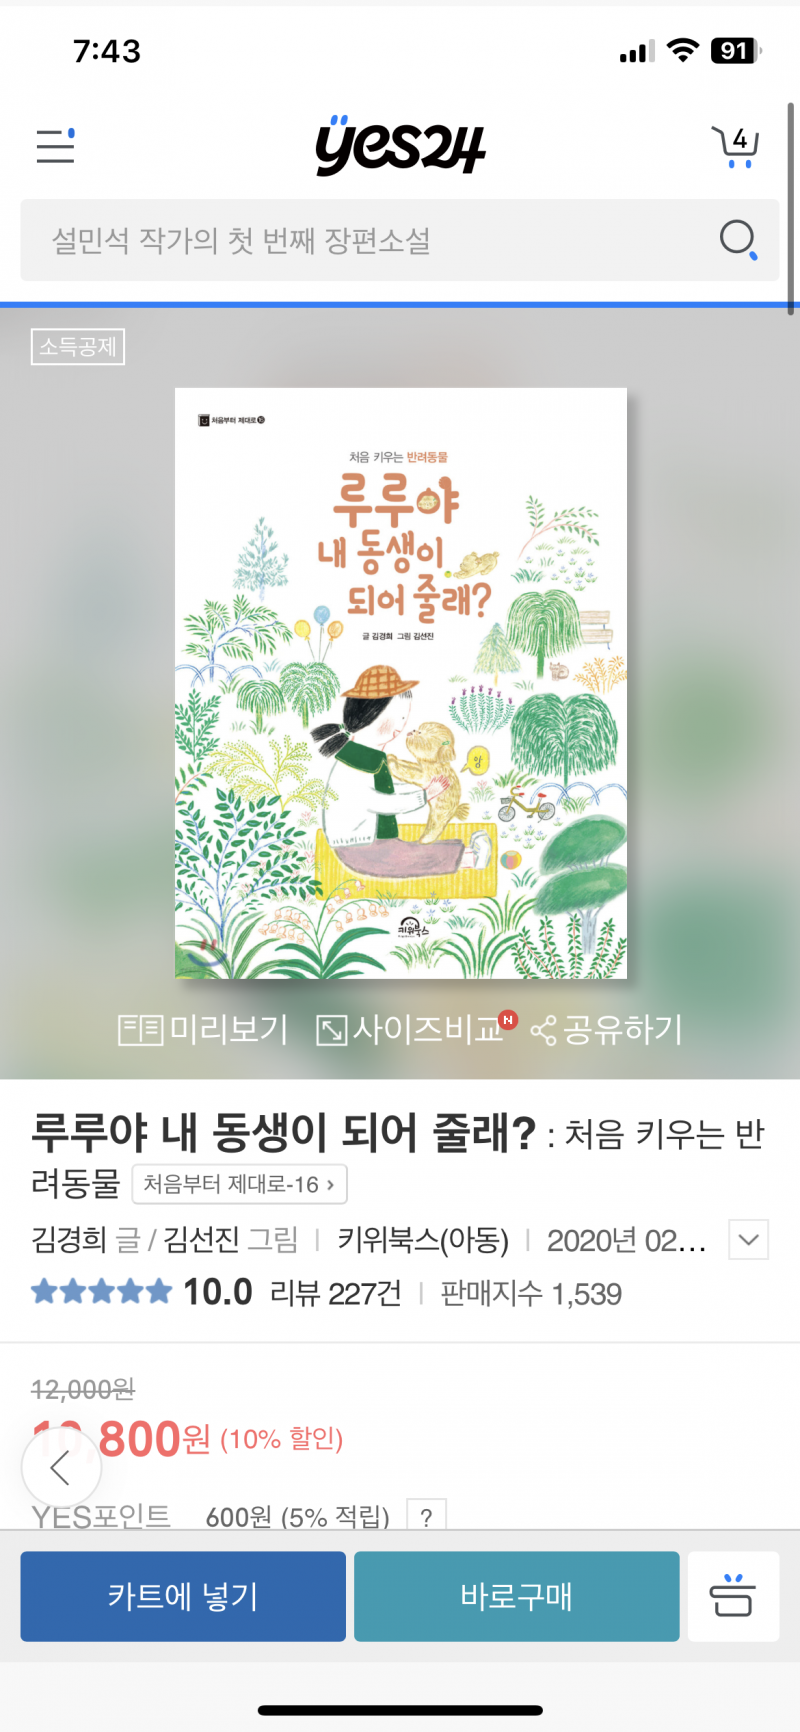The image size is (800, 1732).
Task: Tap the search magnifier icon
Action: click(739, 240)
